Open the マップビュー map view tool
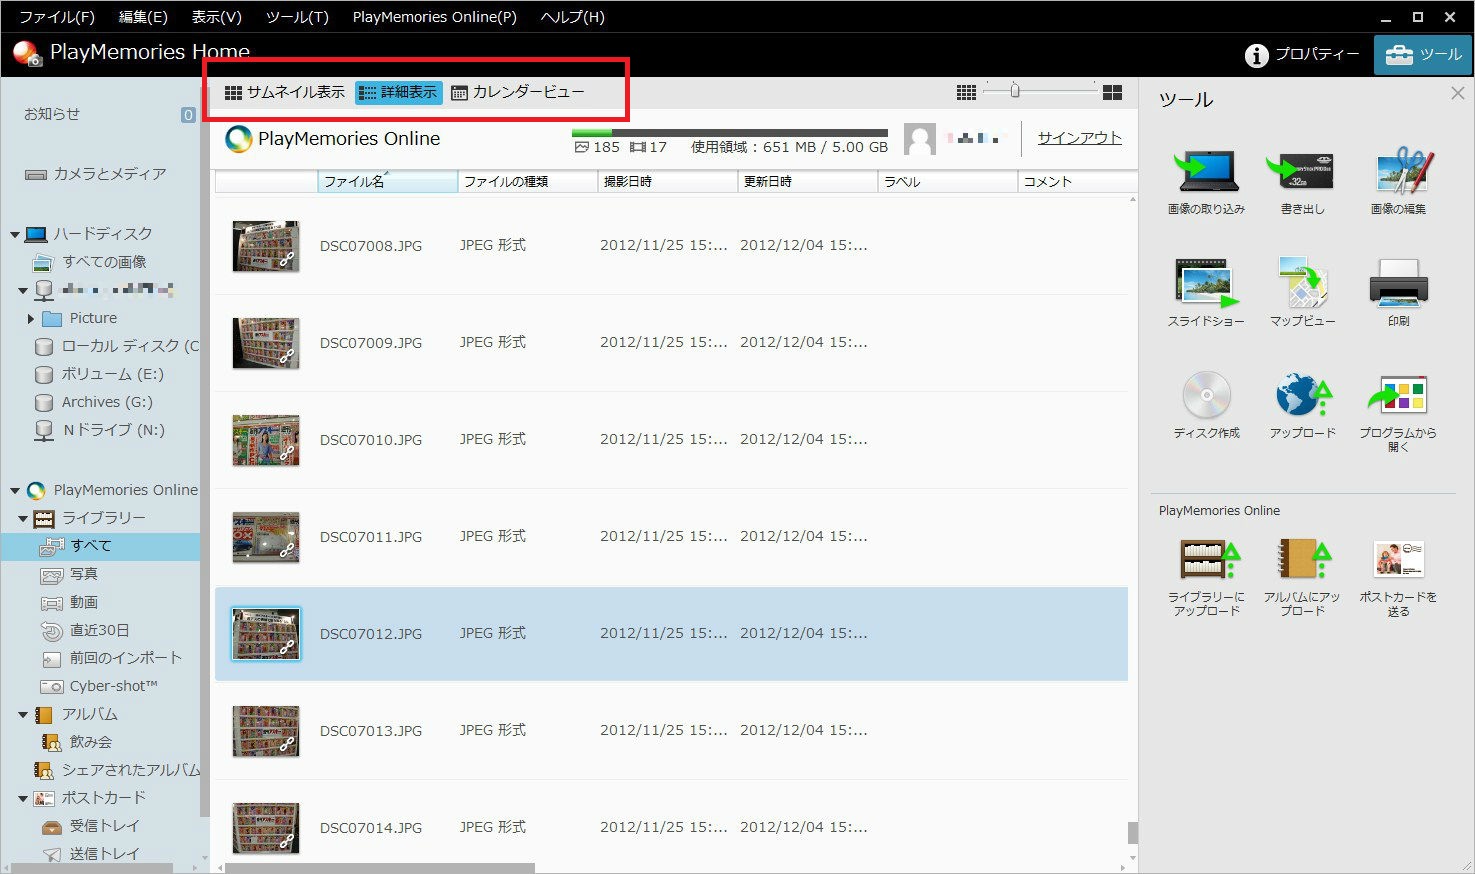Viewport: 1475px width, 874px height. [1302, 284]
